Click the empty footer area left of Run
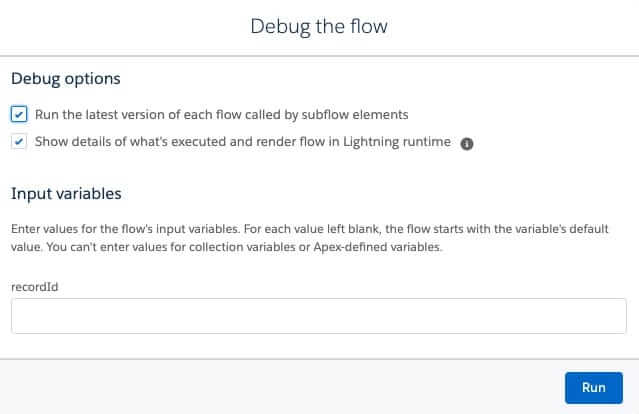The height and width of the screenshot is (414, 639). click(280, 387)
